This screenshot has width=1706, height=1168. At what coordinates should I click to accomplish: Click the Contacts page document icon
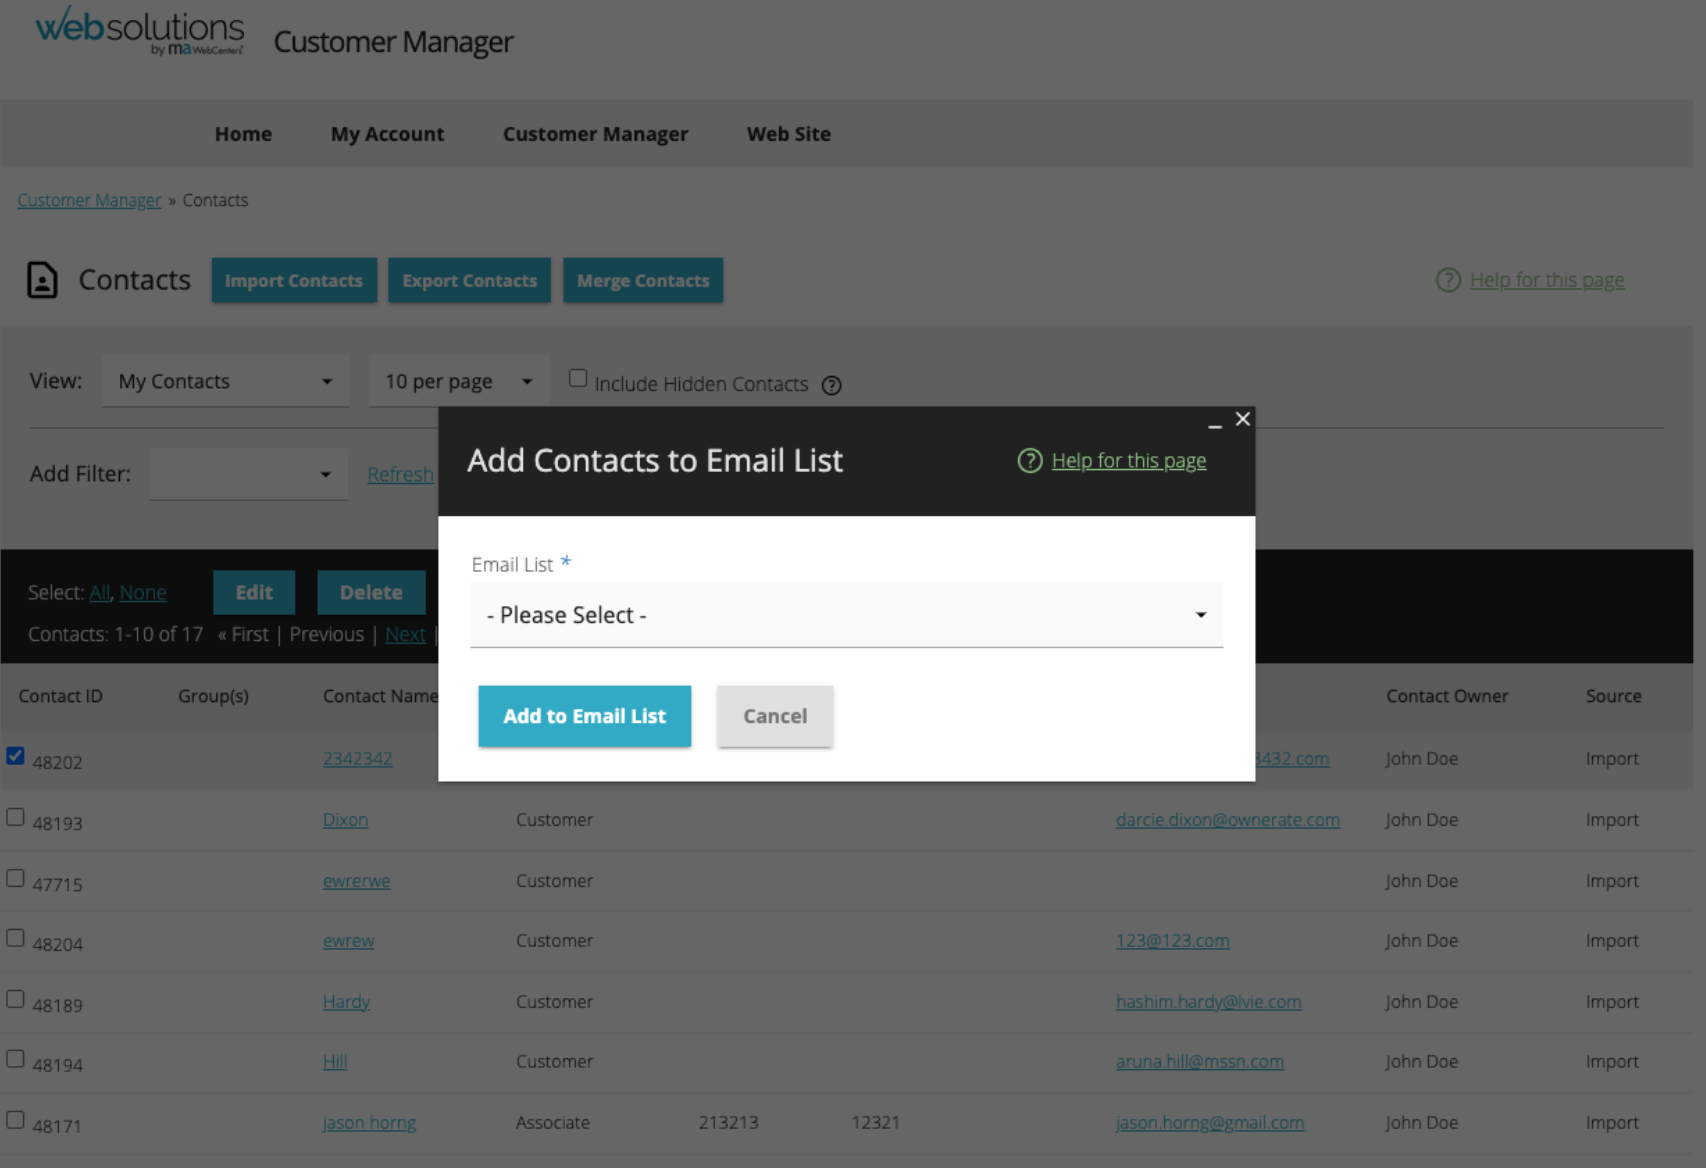(x=42, y=280)
